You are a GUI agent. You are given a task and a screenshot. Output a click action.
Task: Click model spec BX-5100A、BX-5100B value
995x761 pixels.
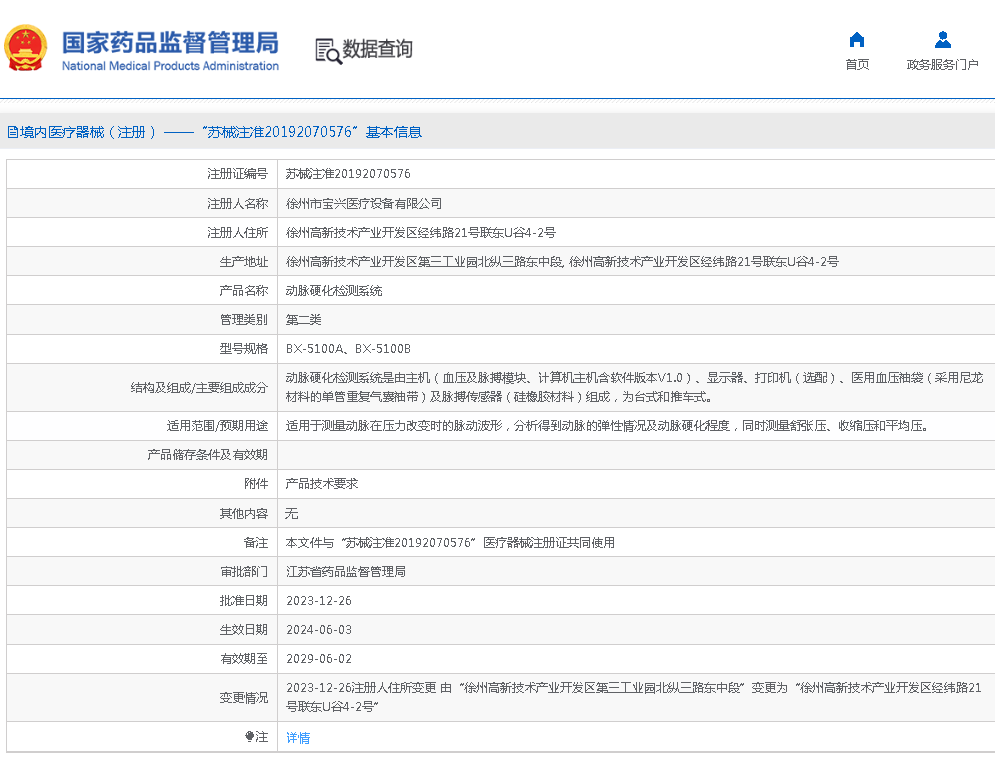tap(348, 349)
